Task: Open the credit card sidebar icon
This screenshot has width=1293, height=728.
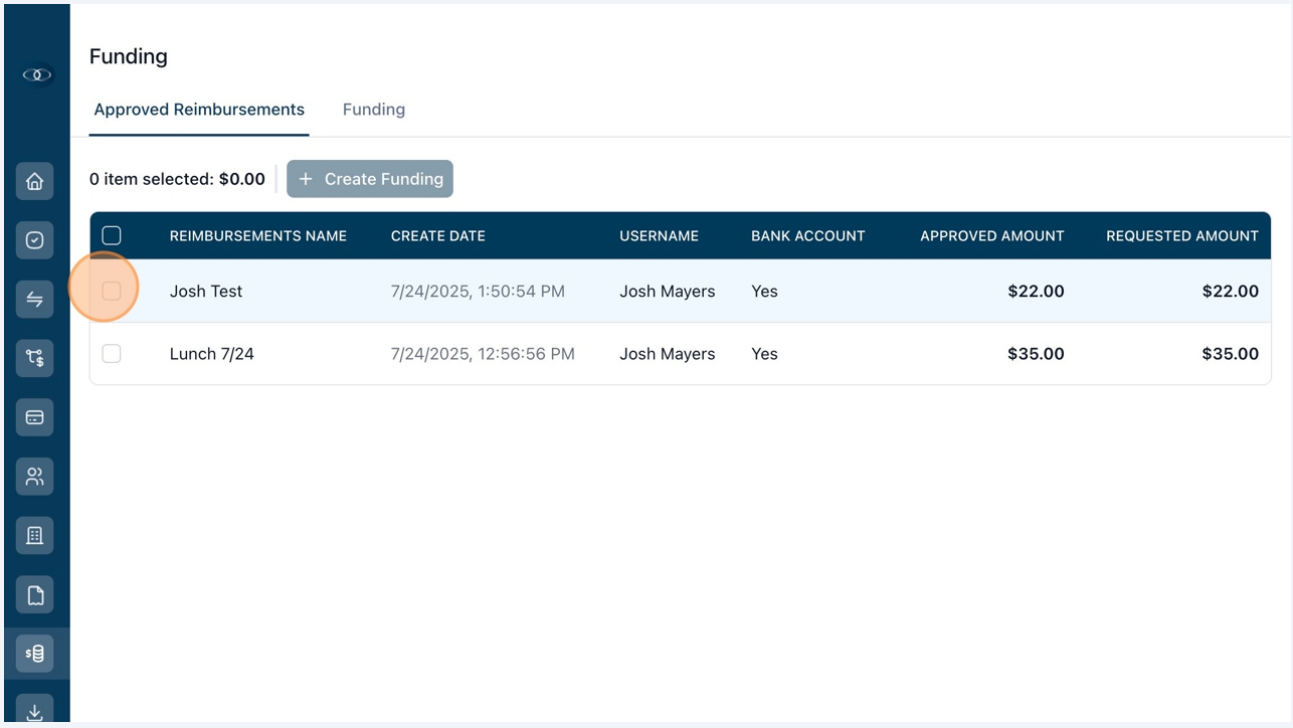Action: coord(35,417)
